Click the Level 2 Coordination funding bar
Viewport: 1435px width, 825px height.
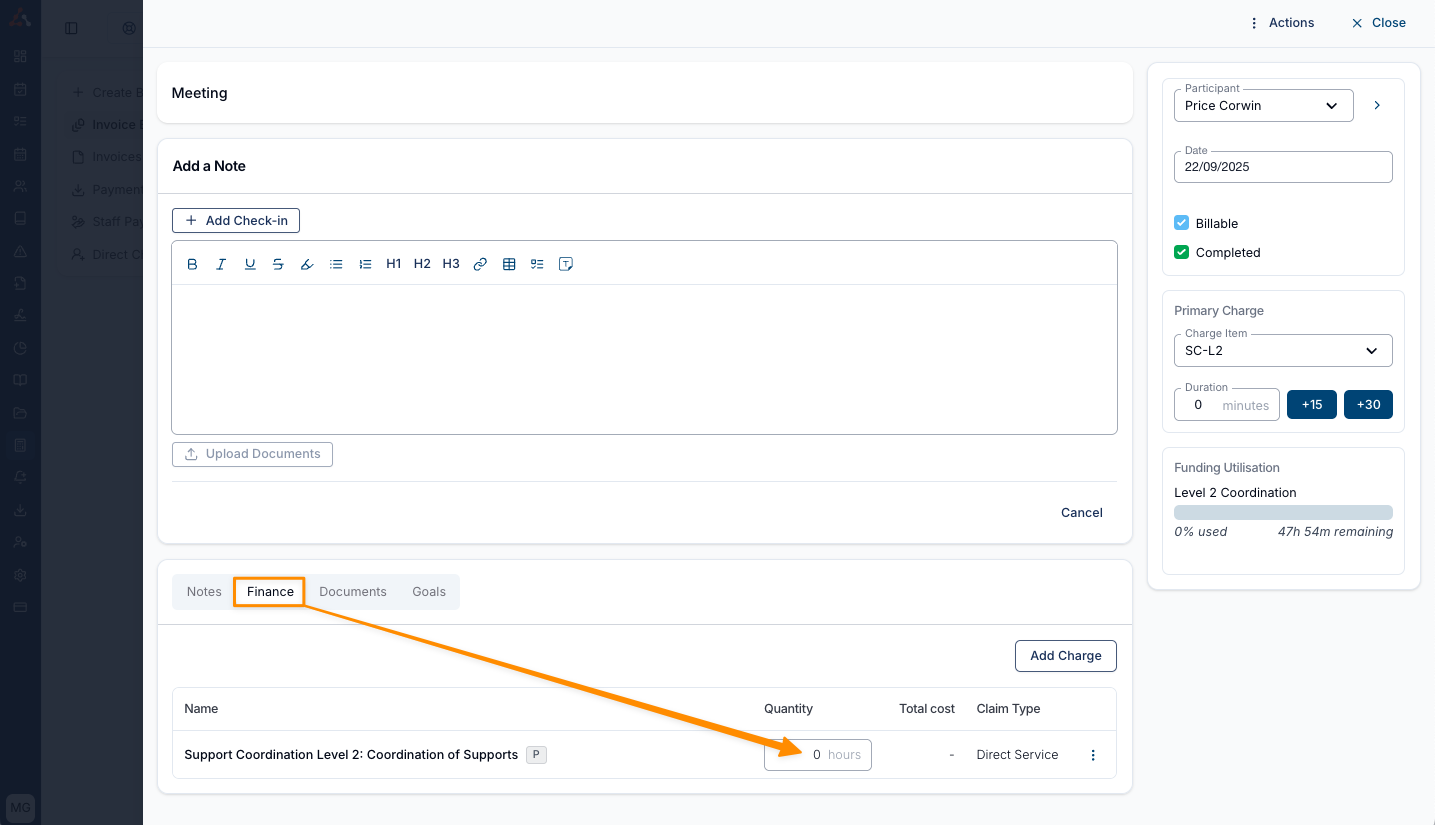(x=1283, y=512)
